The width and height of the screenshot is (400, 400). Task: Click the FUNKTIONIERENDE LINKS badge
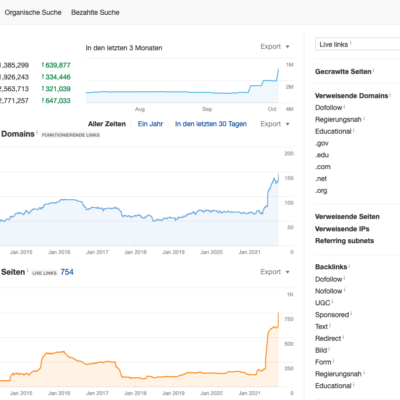71,135
